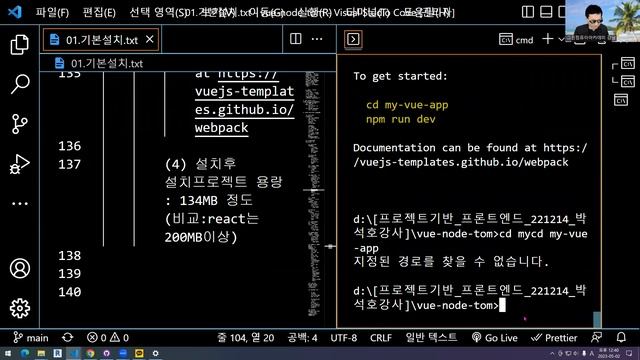This screenshot has height=360, width=640.
Task: Select the lower split cmd terminal
Action: coord(627,82)
